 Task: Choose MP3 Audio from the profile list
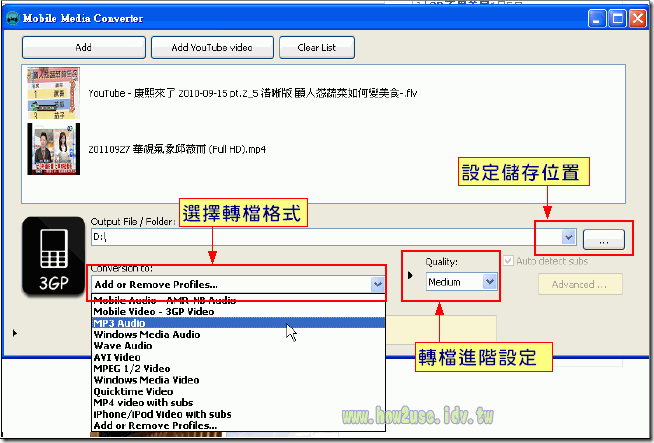pos(119,324)
